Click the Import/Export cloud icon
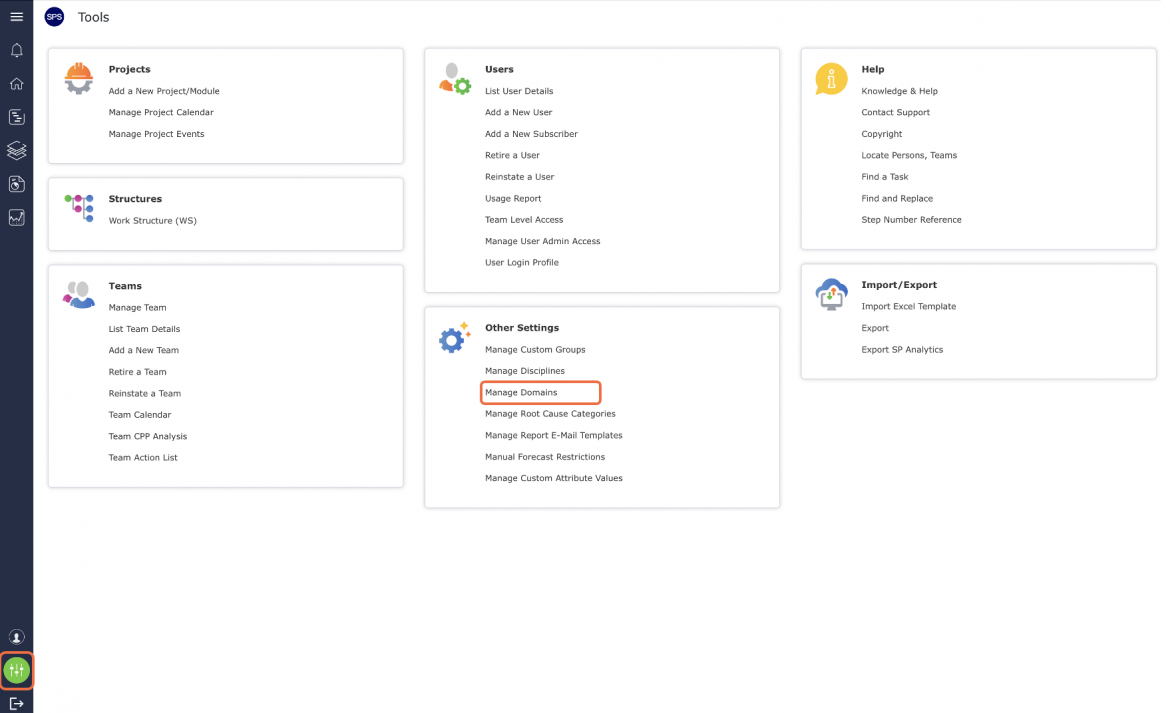Viewport: 1170px width, 713px height. [831, 294]
